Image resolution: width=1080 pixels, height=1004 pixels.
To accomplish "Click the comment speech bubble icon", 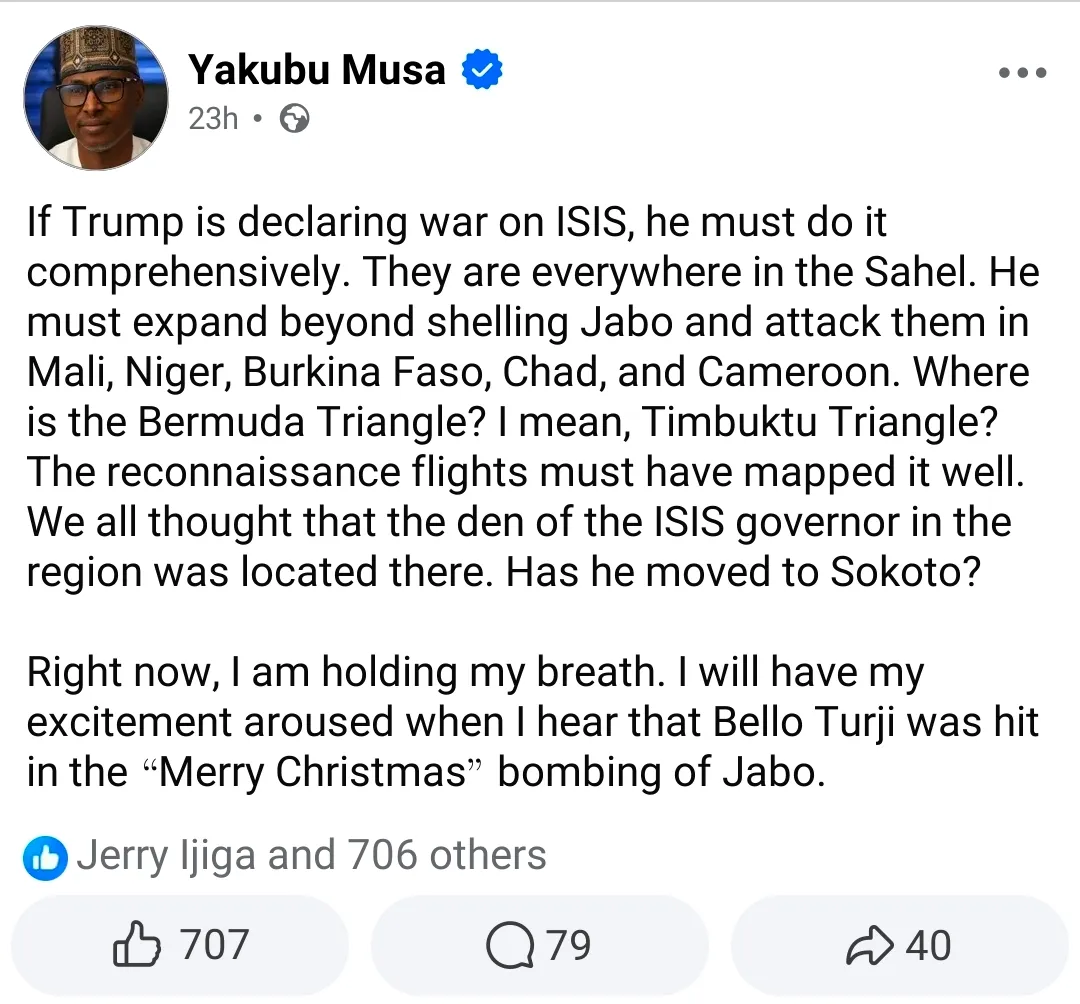I will pos(510,946).
